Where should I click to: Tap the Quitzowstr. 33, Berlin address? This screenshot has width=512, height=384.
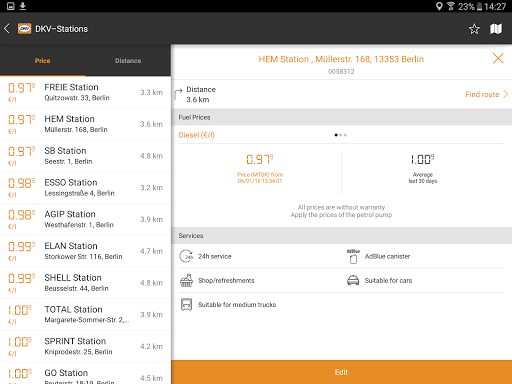coord(77,98)
